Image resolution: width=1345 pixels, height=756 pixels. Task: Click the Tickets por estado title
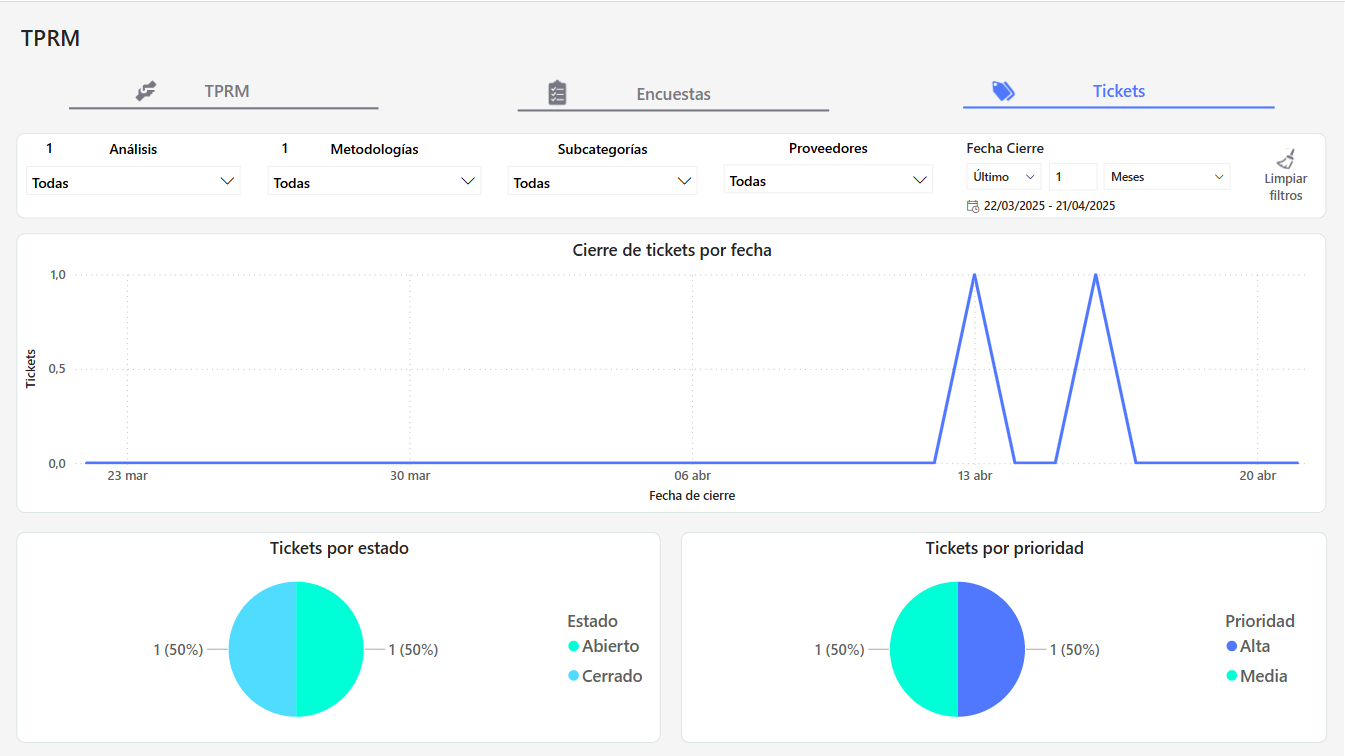point(339,548)
